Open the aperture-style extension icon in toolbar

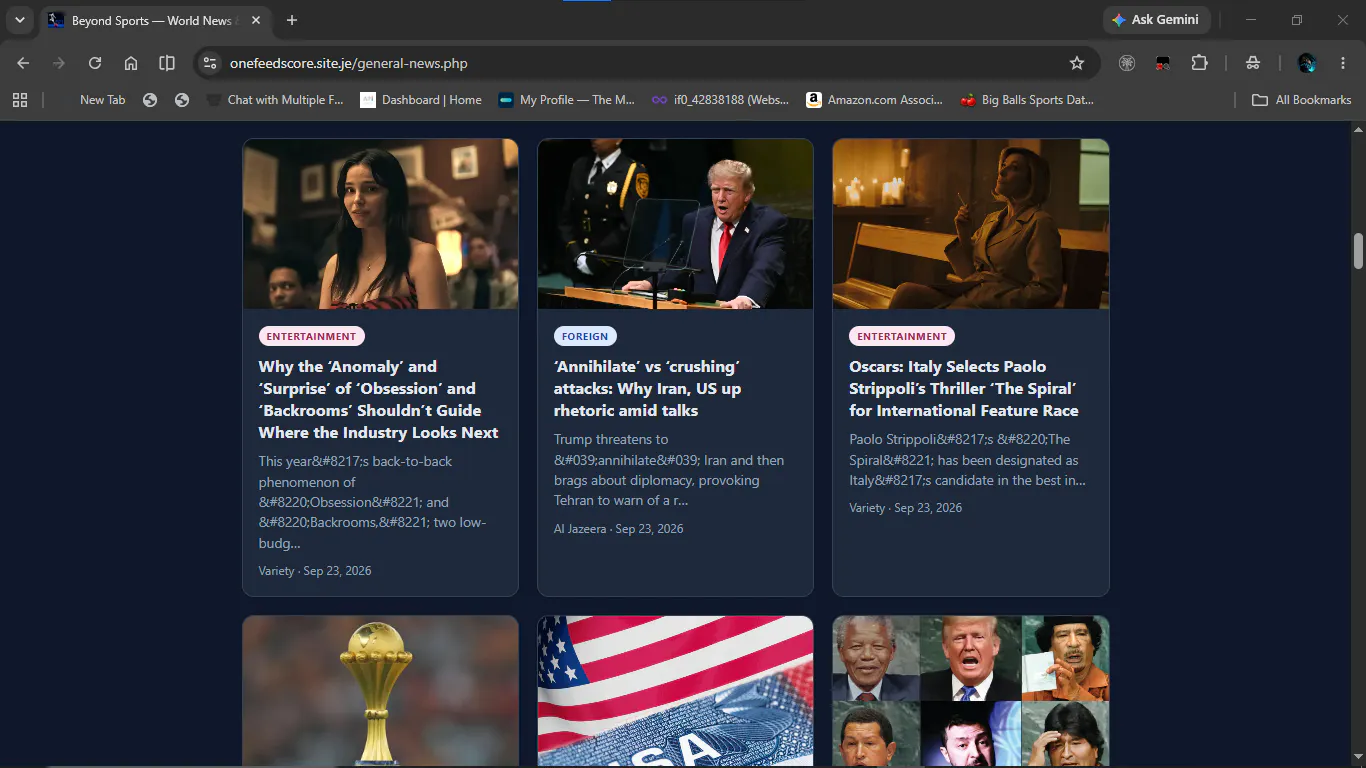[x=1127, y=63]
